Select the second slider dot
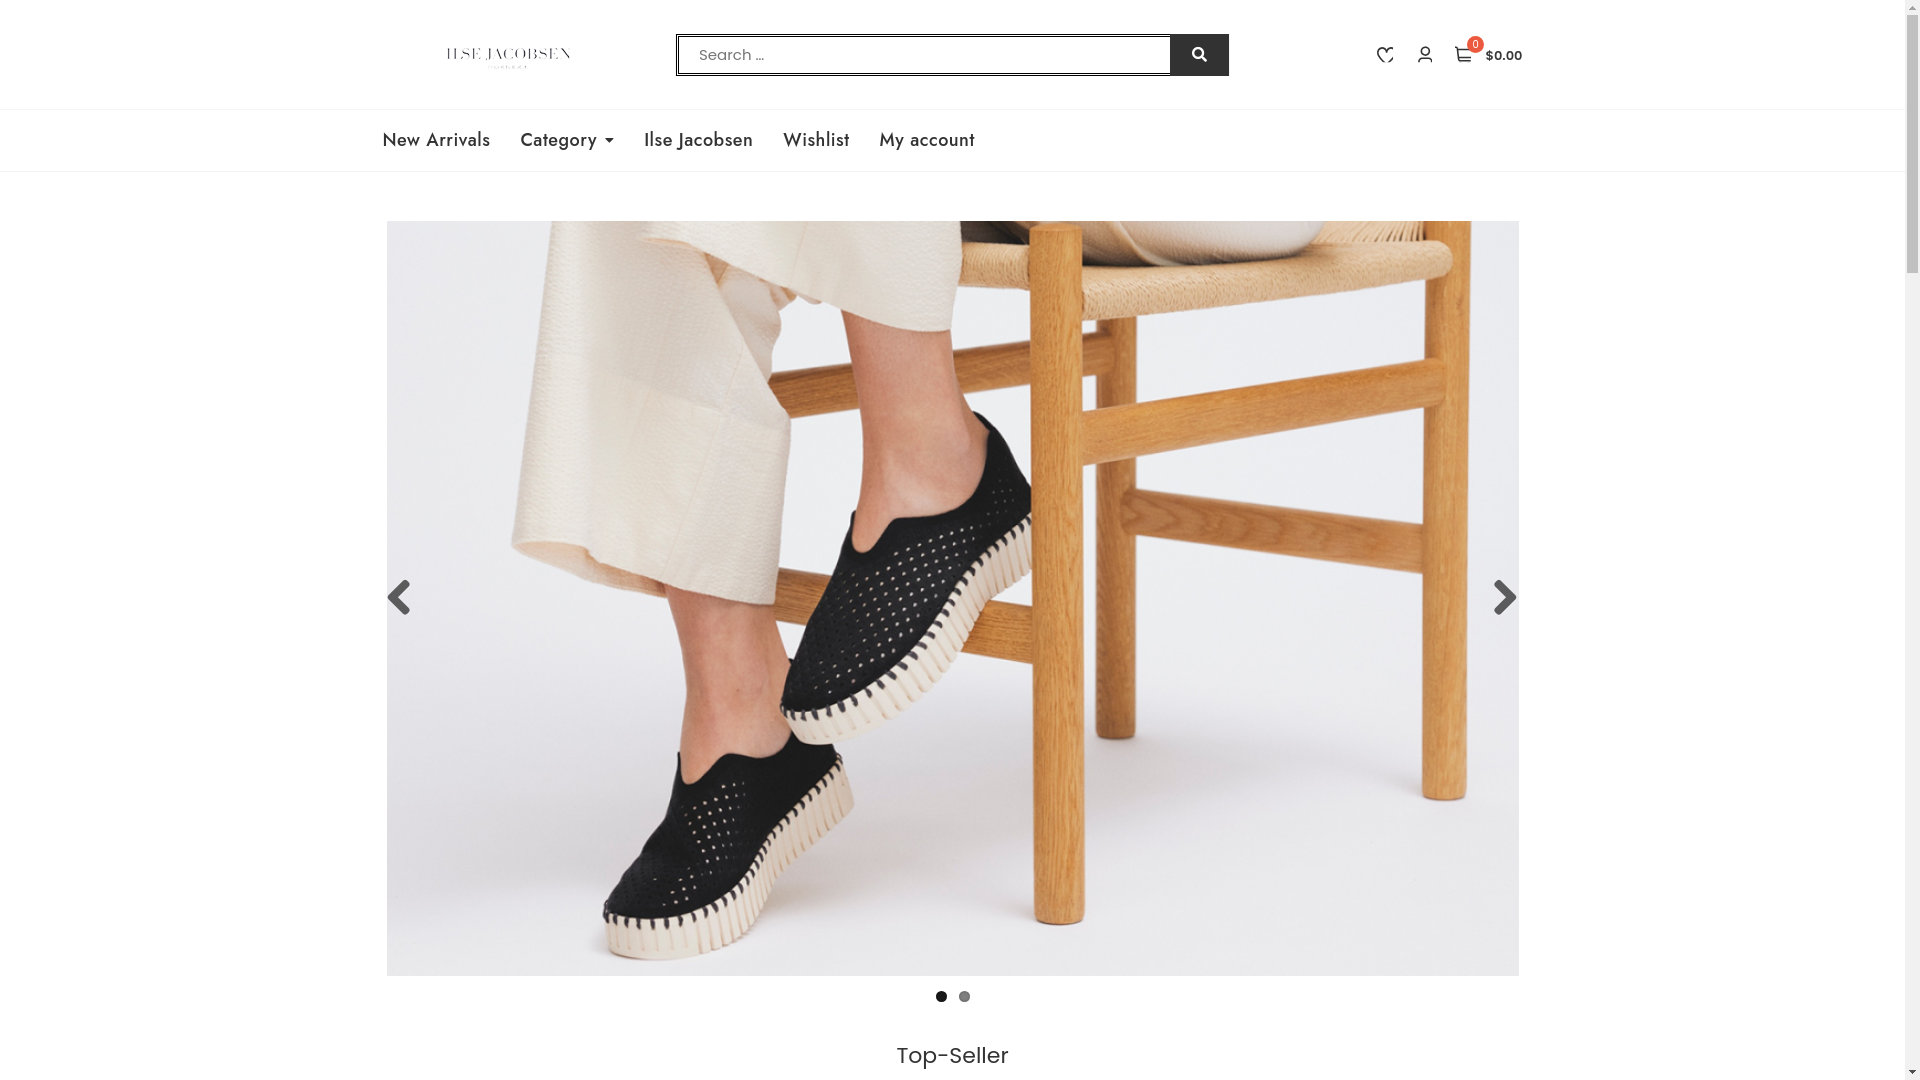Image resolution: width=1920 pixels, height=1080 pixels. 964,997
